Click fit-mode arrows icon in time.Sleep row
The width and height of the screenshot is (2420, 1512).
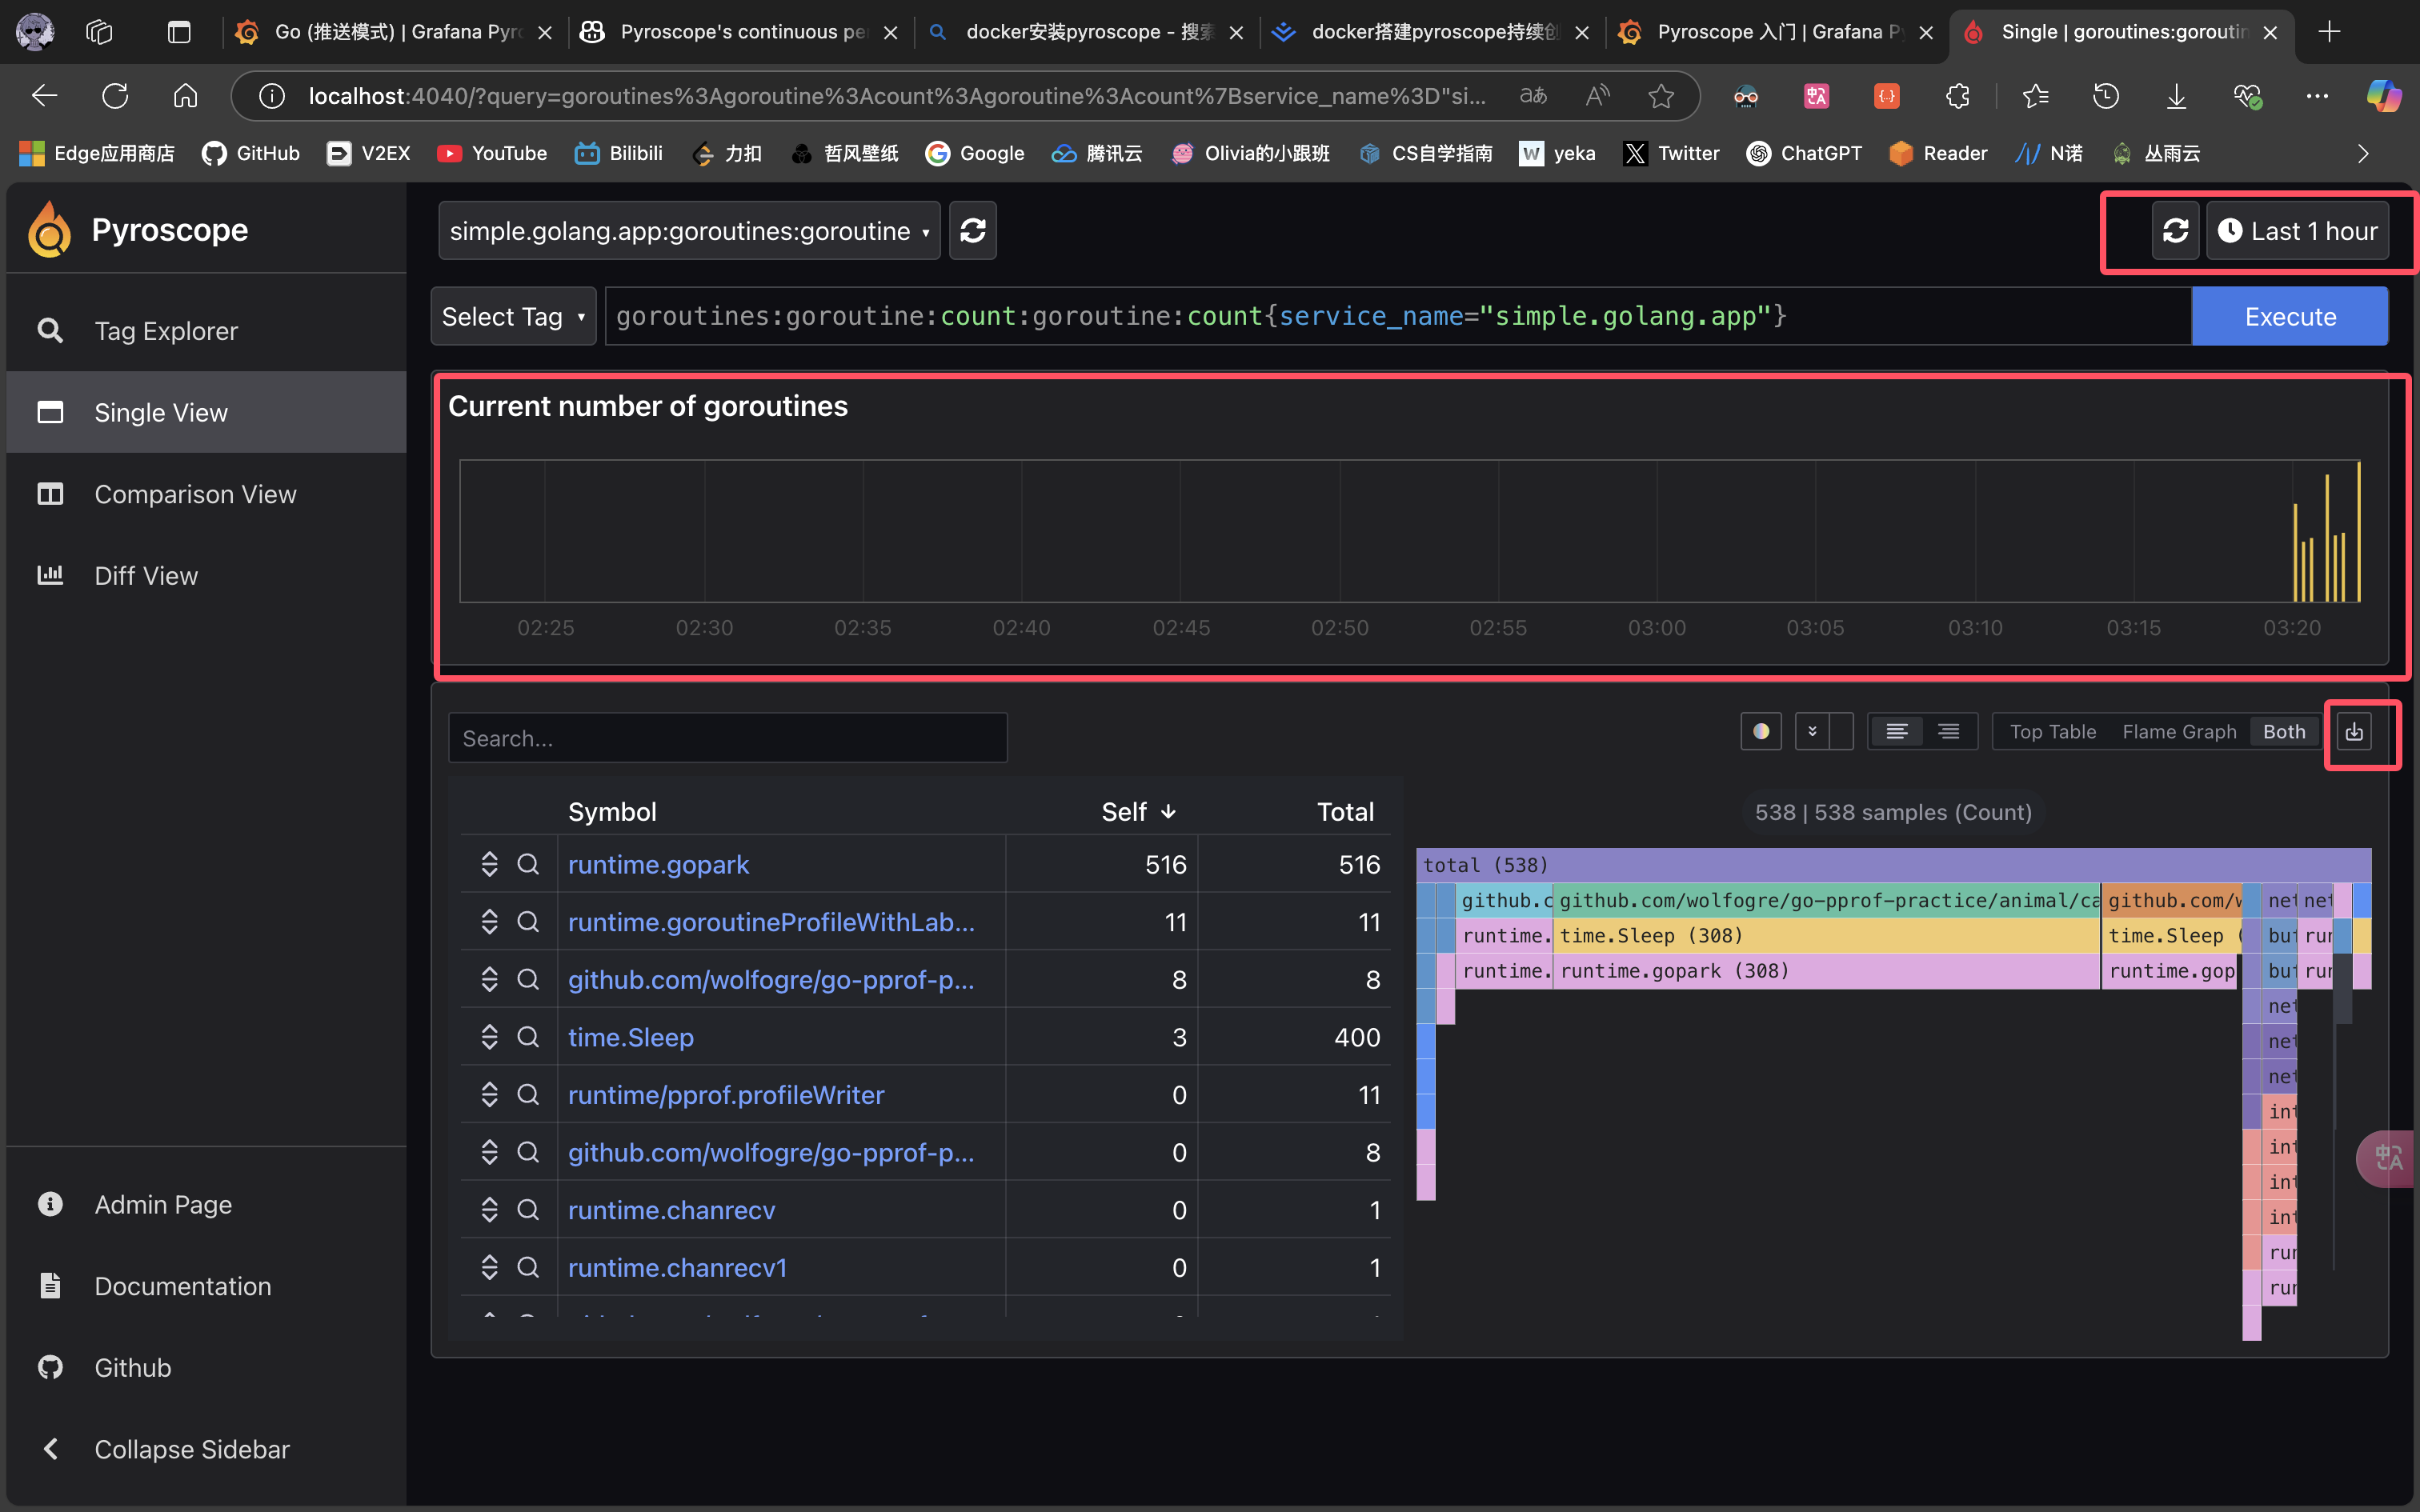489,1037
